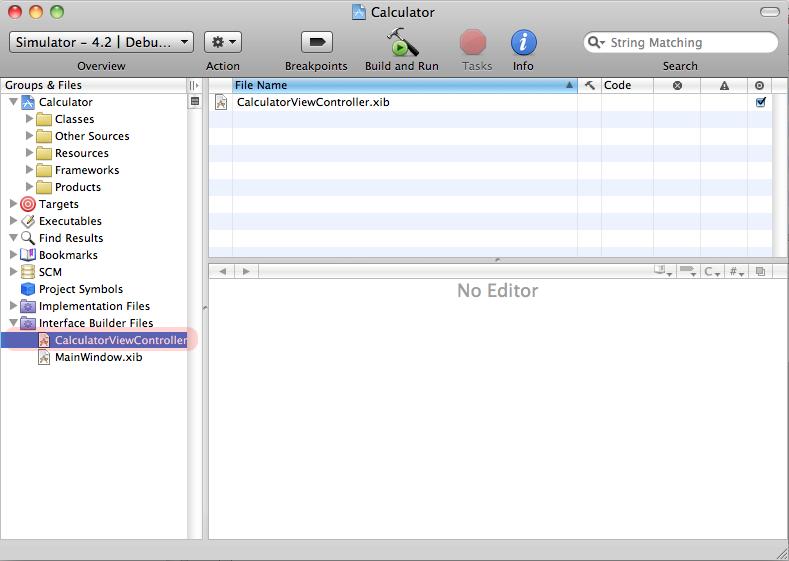The width and height of the screenshot is (789, 561).
Task: Select the SCM database icon
Action: 28,272
